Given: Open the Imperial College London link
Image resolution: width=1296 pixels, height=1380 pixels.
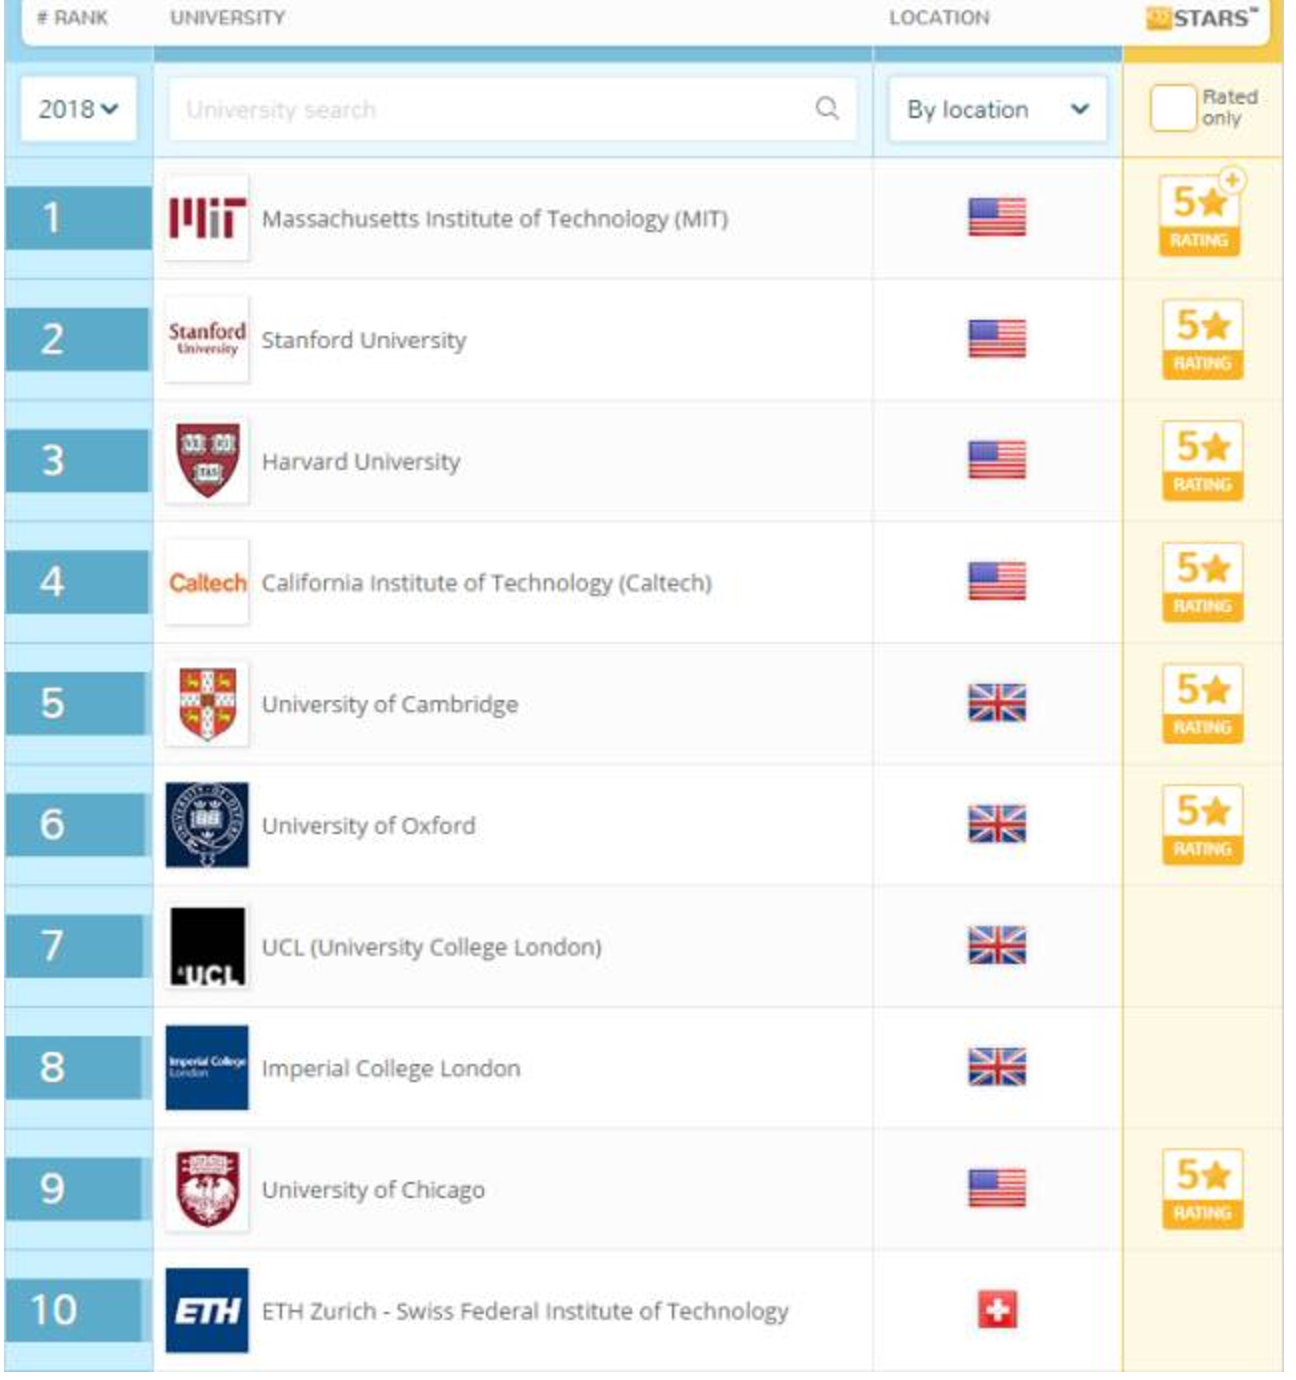Looking at the screenshot, I should [x=391, y=1068].
